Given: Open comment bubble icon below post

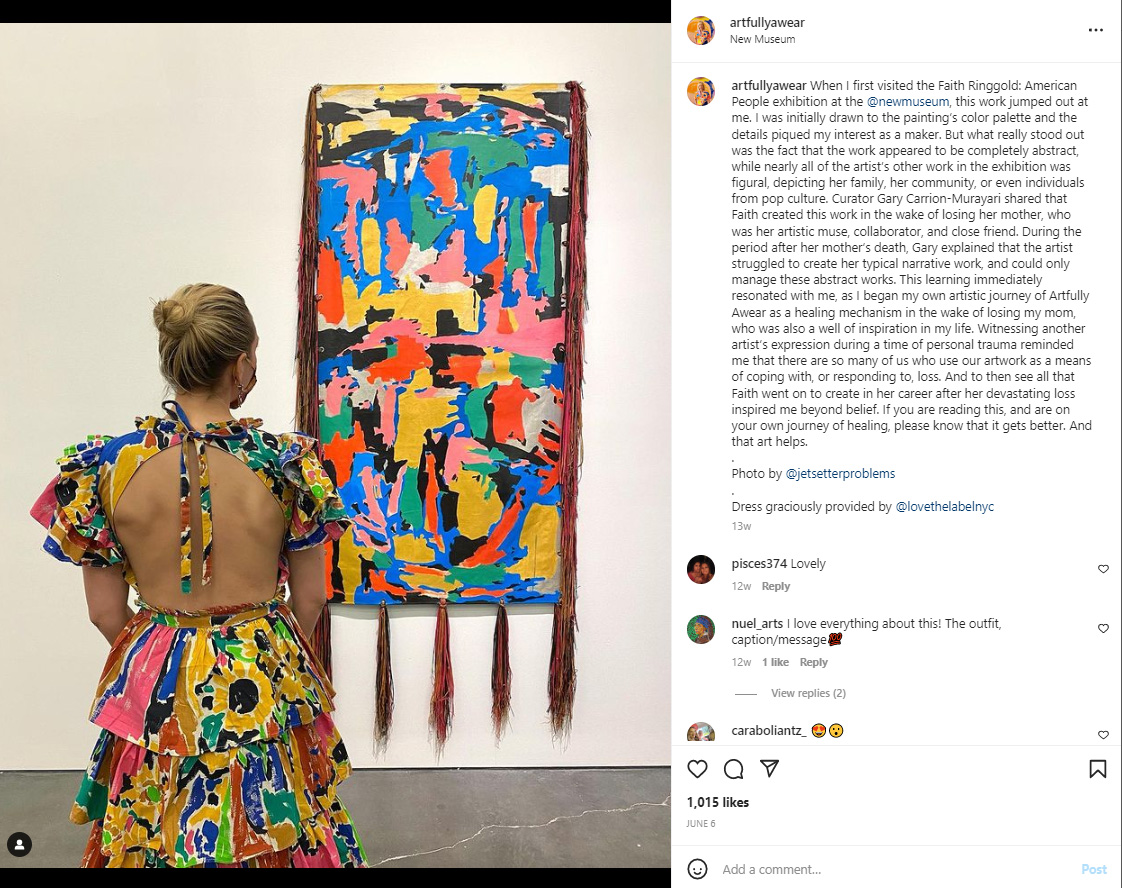Looking at the screenshot, I should point(733,769).
